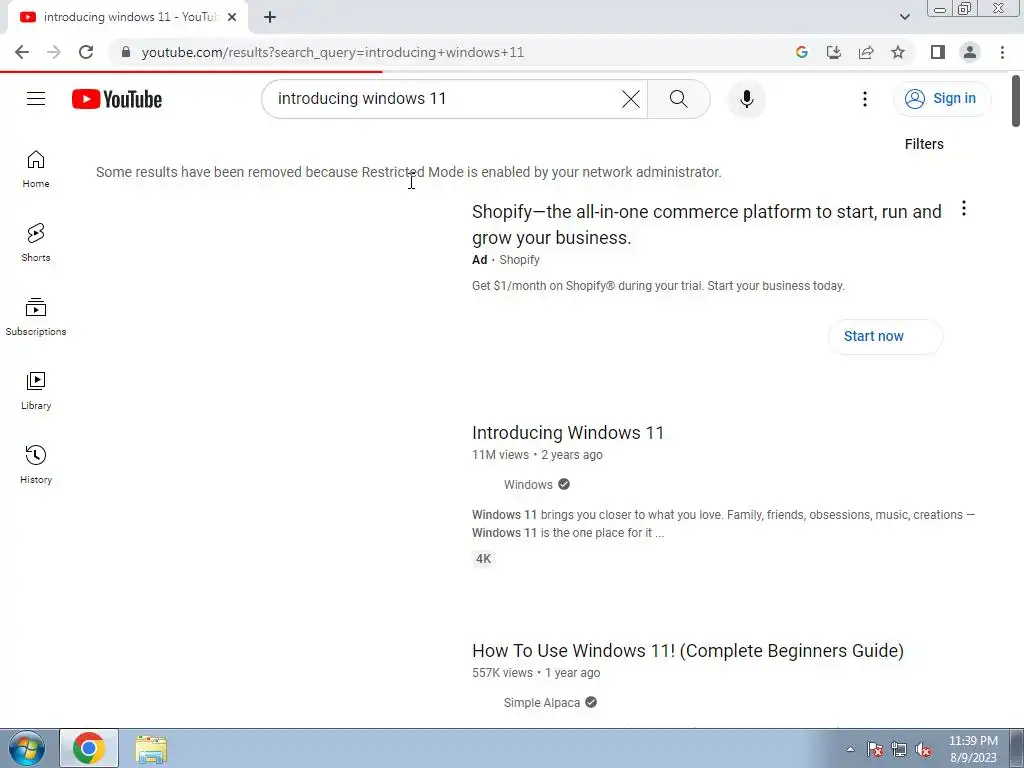Click the YouTube logo
The height and width of the screenshot is (768, 1024).
pyautogui.click(x=117, y=99)
